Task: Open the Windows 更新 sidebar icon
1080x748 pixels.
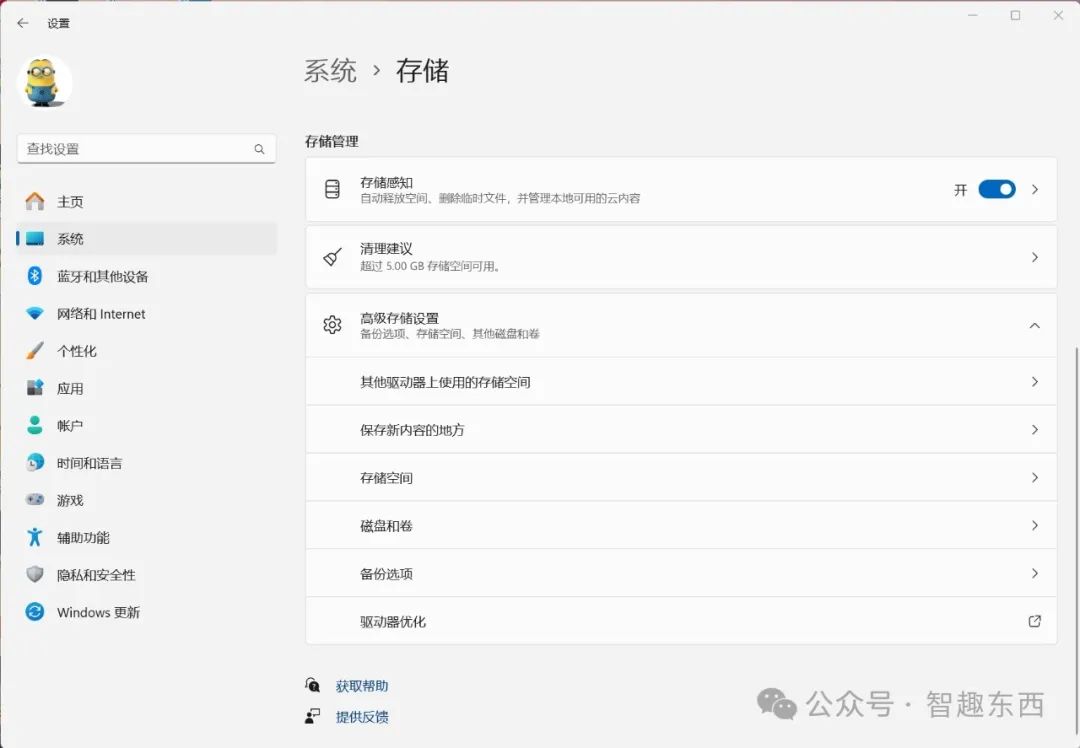Action: point(35,612)
